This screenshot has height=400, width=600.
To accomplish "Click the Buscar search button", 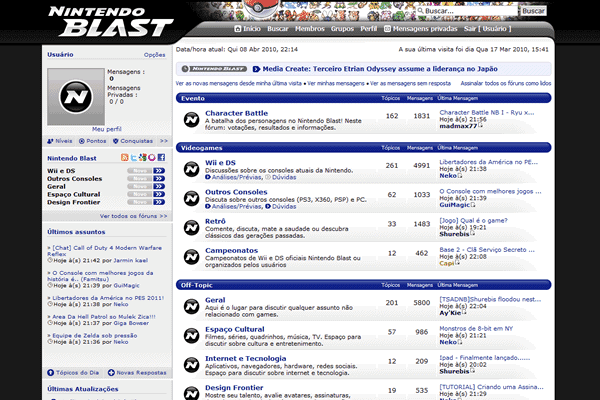I will pos(533,11).
